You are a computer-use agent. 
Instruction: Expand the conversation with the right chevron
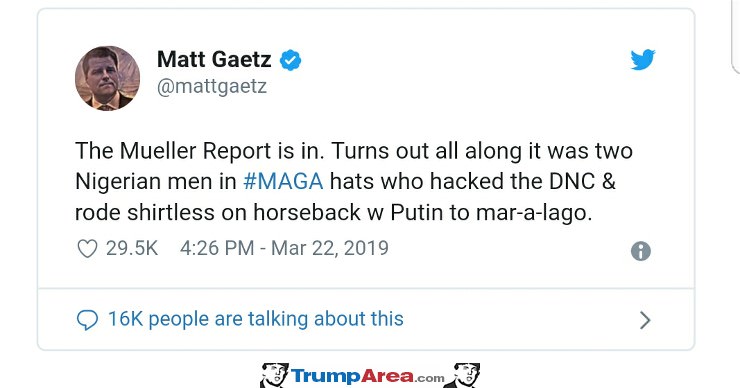pos(645,320)
